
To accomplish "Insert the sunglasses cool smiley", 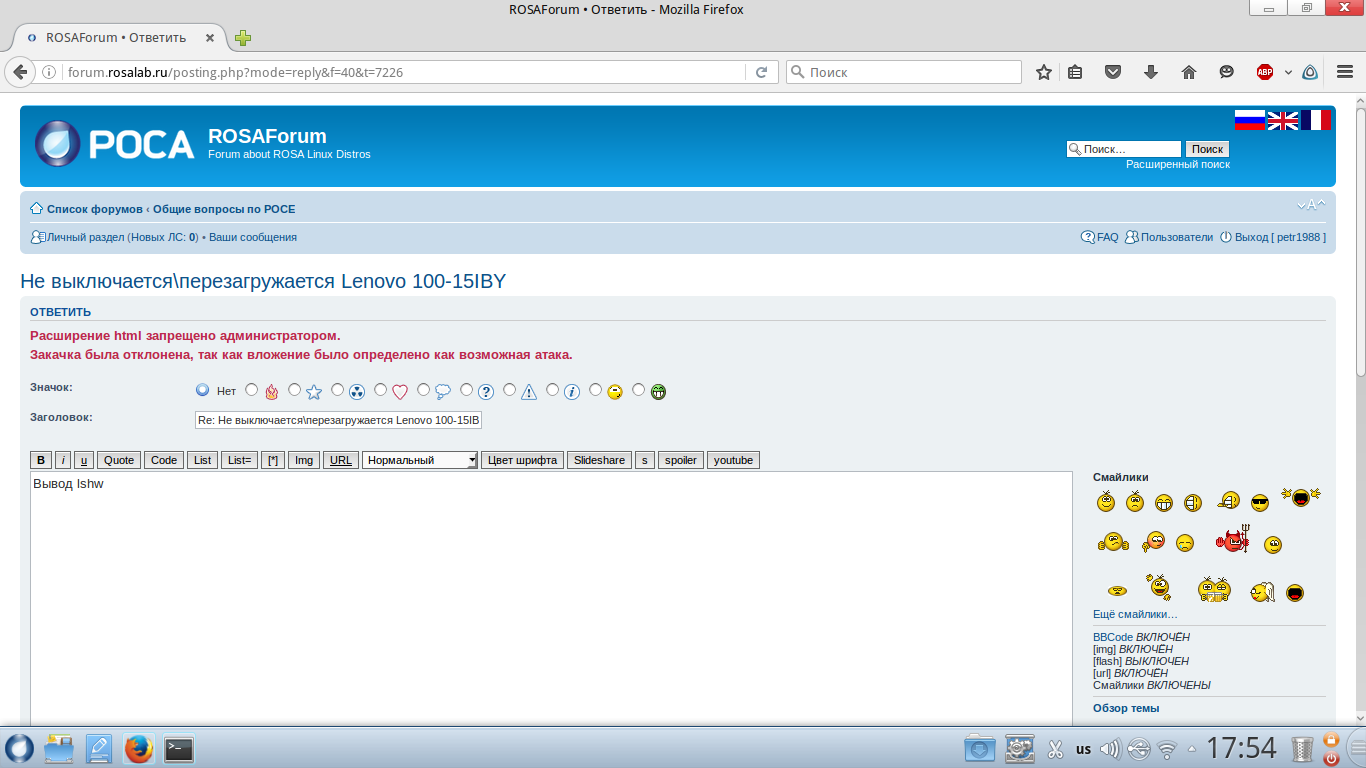I will pos(1260,502).
